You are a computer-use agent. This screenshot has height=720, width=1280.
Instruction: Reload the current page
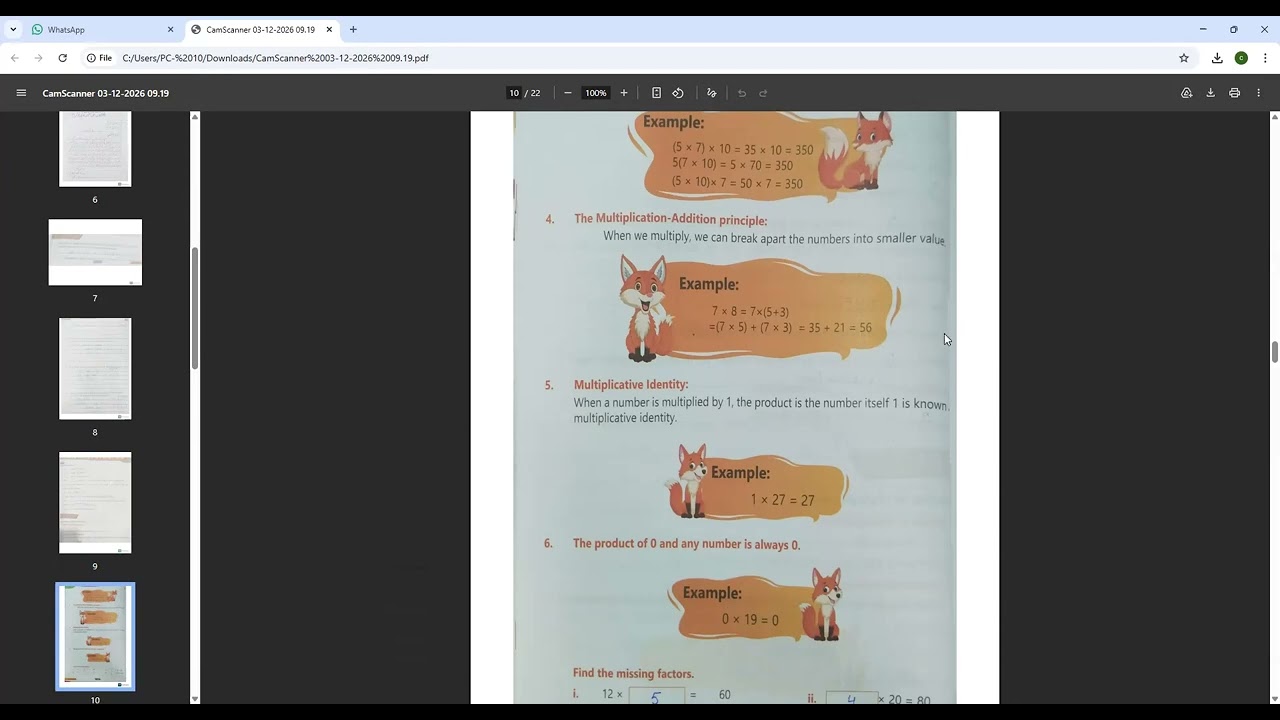click(63, 58)
